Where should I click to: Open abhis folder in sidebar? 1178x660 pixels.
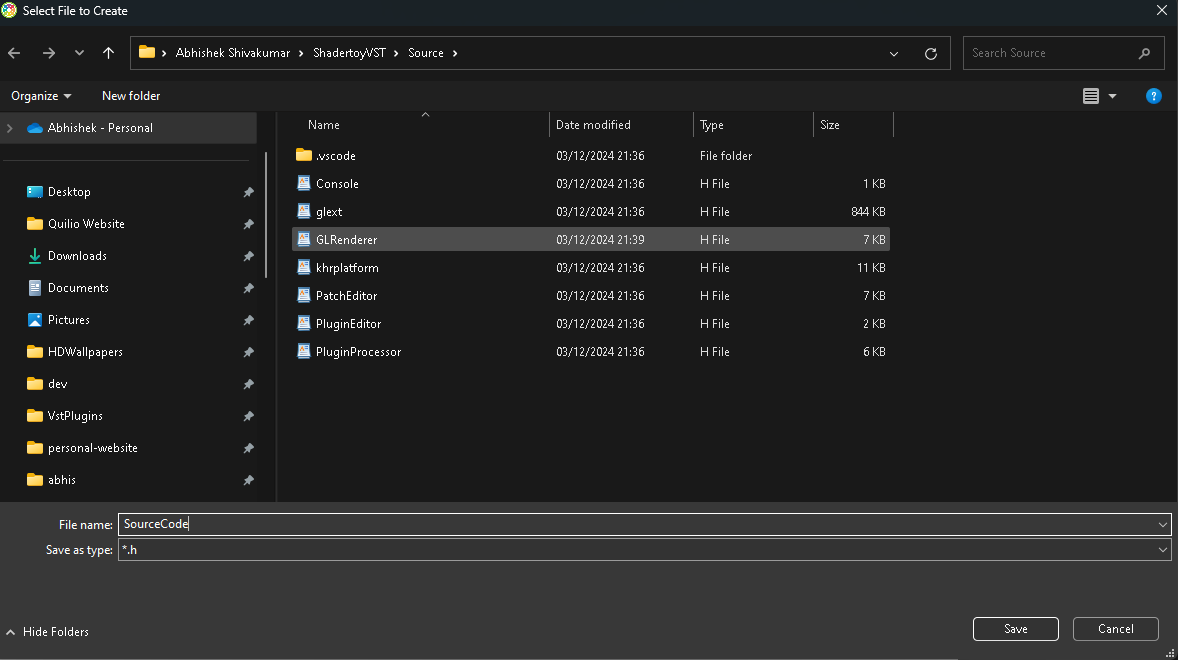[62, 480]
